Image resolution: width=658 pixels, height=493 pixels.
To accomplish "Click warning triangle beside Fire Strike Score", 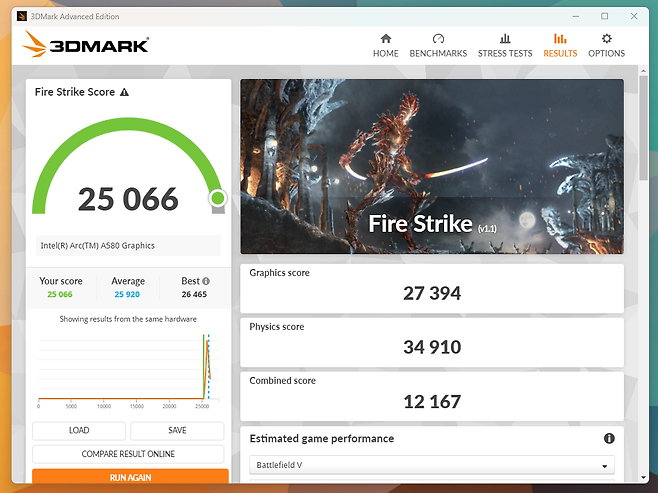I will [x=124, y=92].
